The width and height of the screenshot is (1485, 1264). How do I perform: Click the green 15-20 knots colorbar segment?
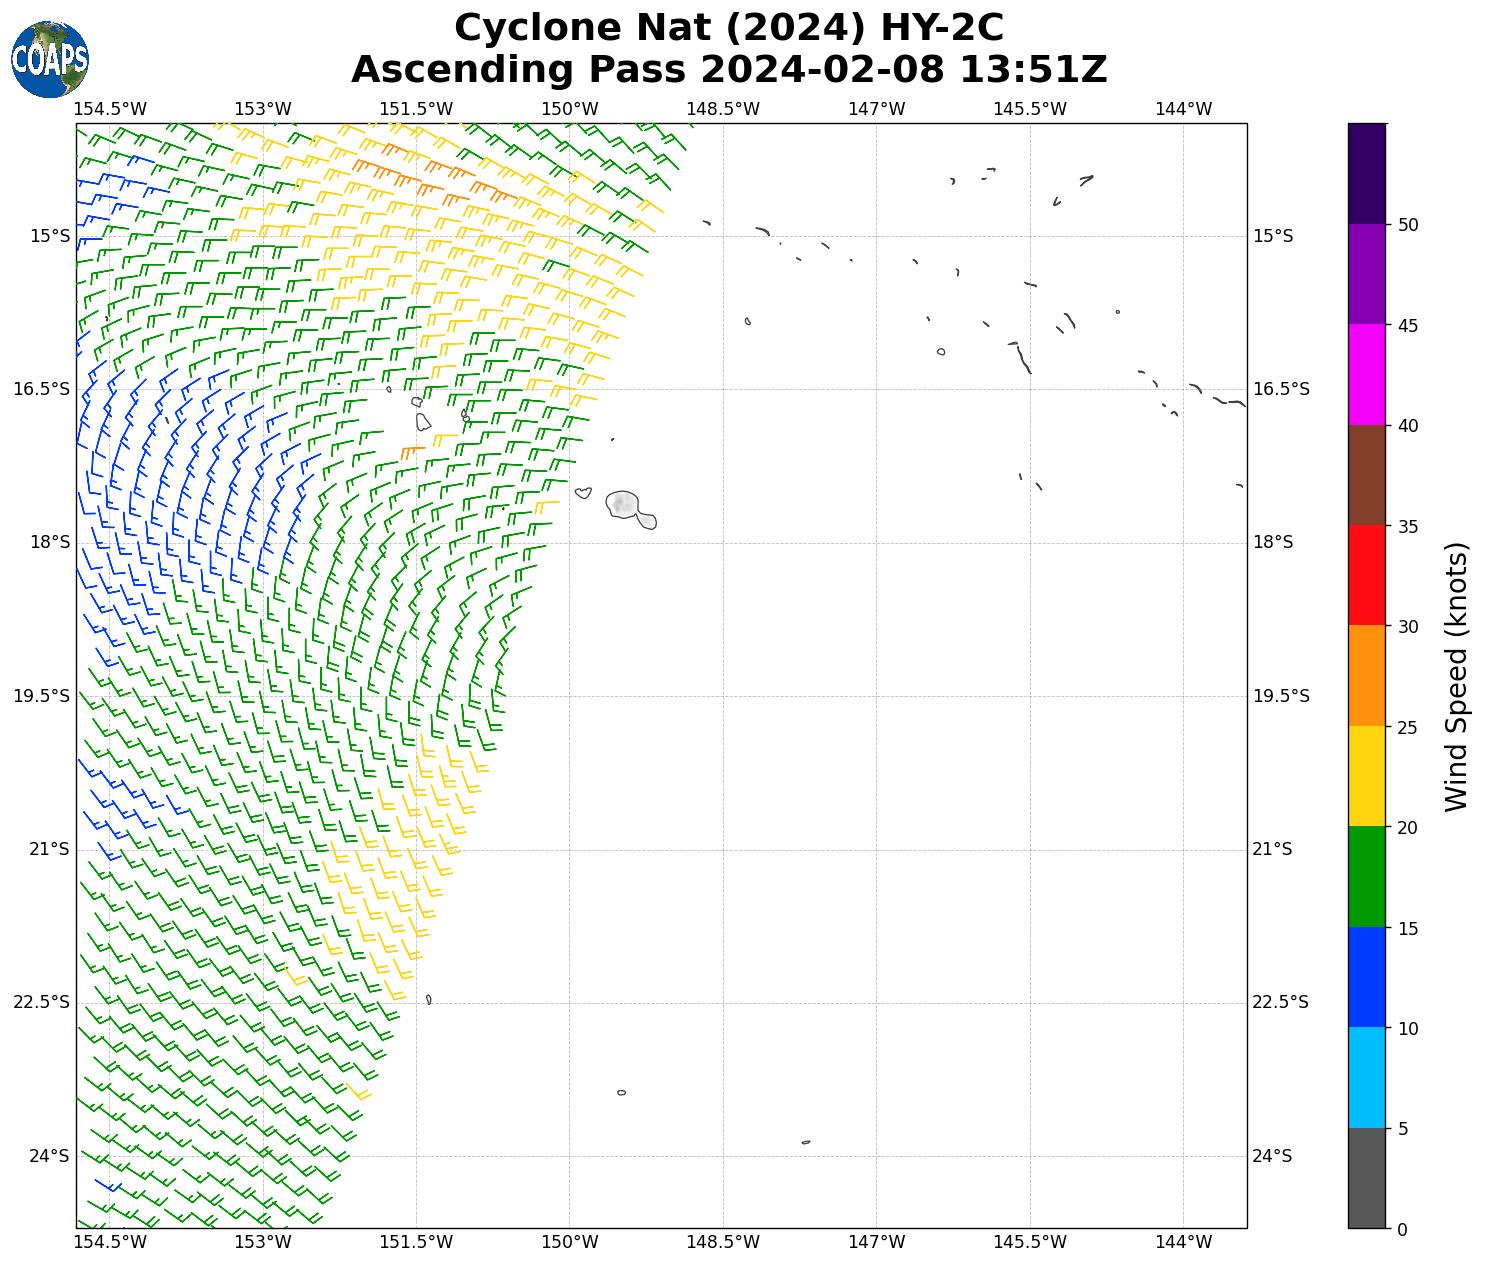[x=1366, y=876]
